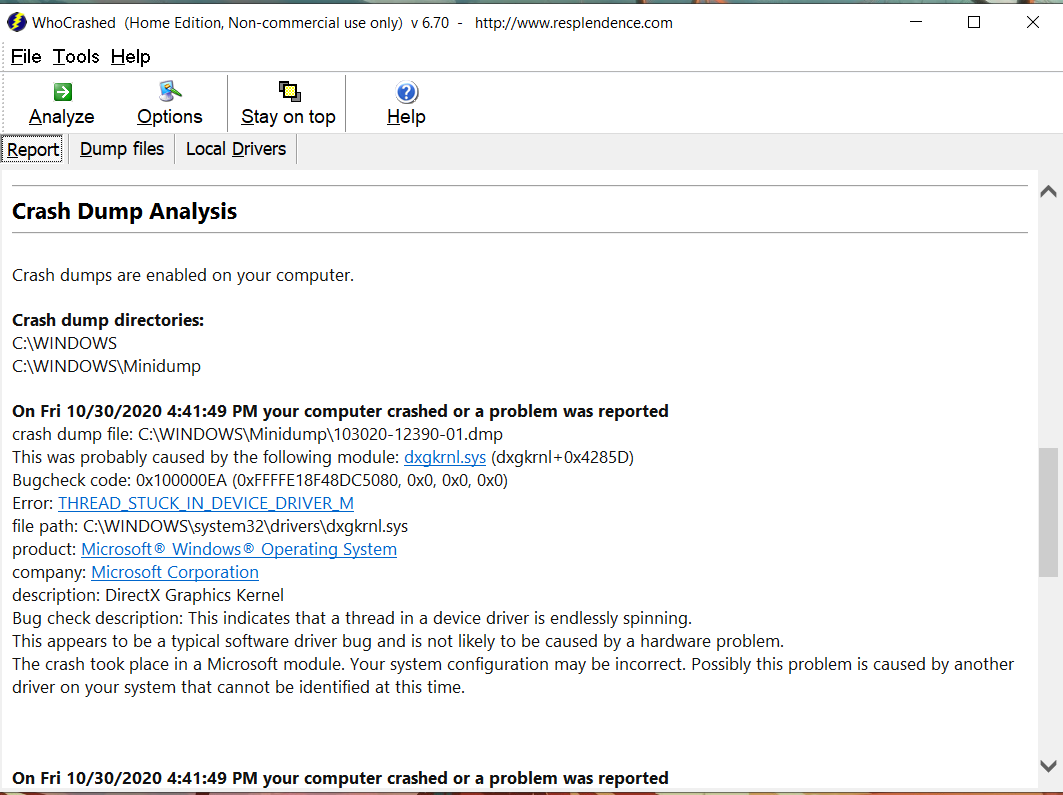Viewport: 1063px width, 795px height.
Task: Open Options from the toolbar icon
Action: (170, 92)
